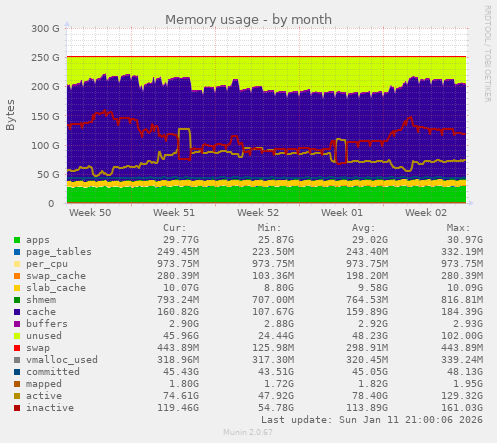This screenshot has height=443, width=497.
Task: Click the swap red legend swatch
Action: point(17,348)
